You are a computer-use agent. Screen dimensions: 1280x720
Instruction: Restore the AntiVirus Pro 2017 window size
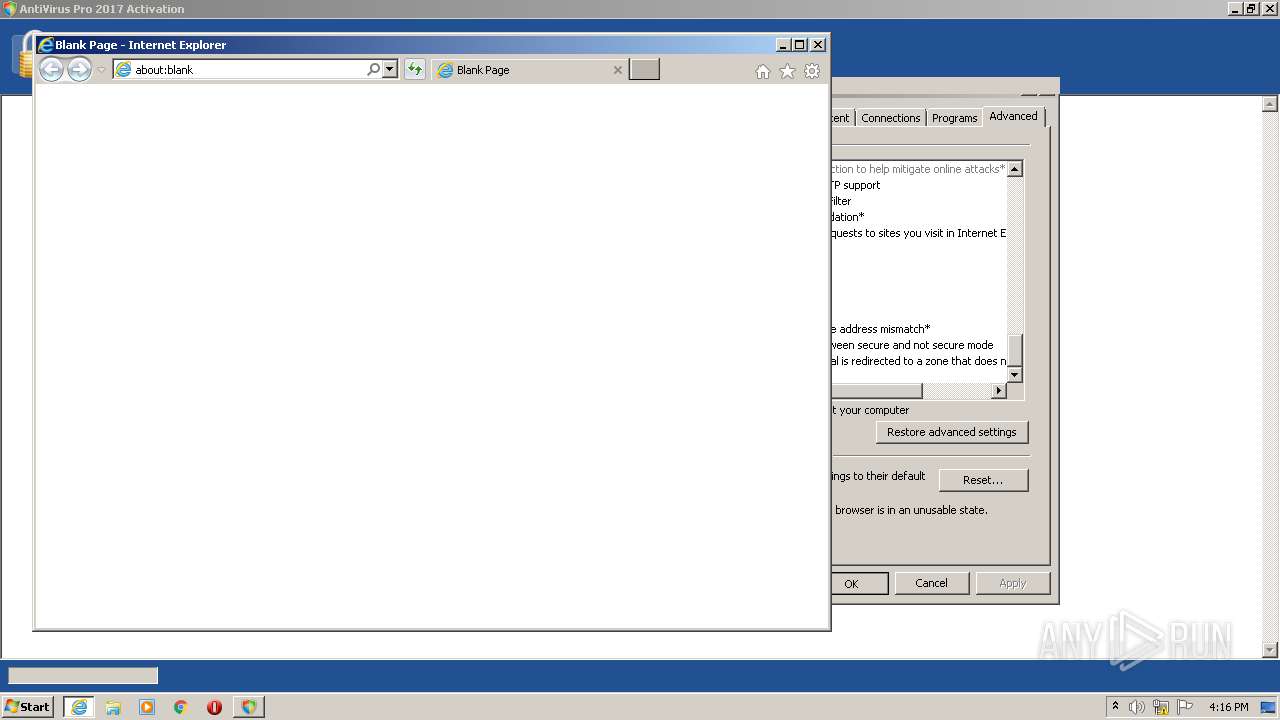1252,9
